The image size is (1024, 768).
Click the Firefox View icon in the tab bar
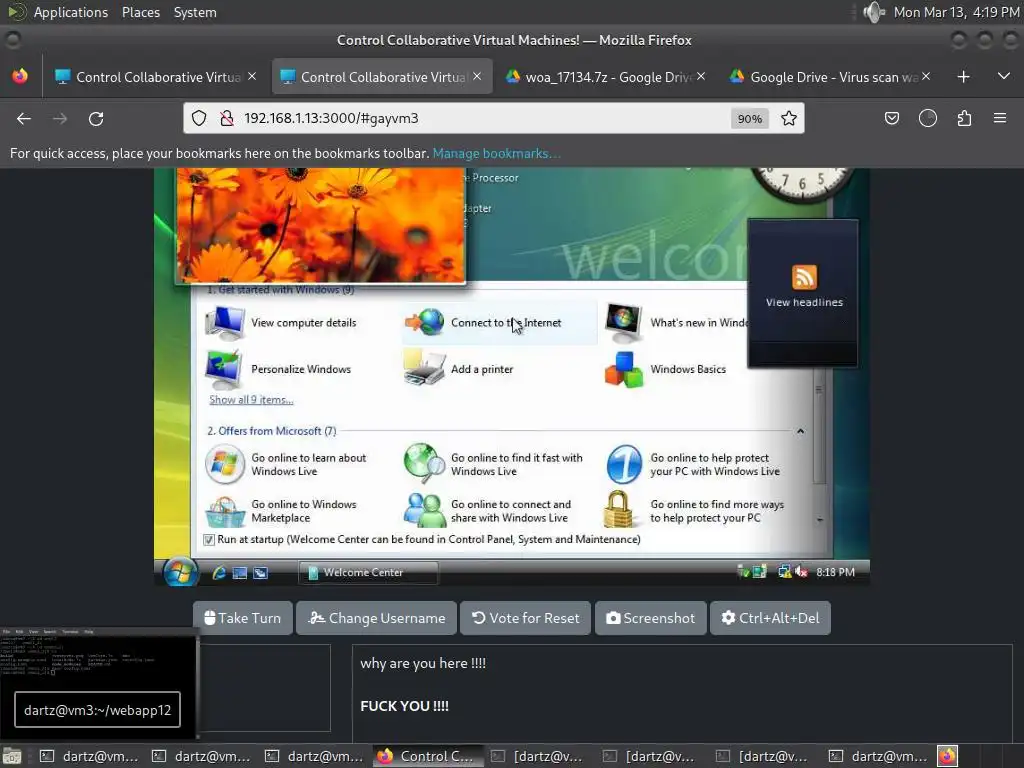click(x=20, y=76)
